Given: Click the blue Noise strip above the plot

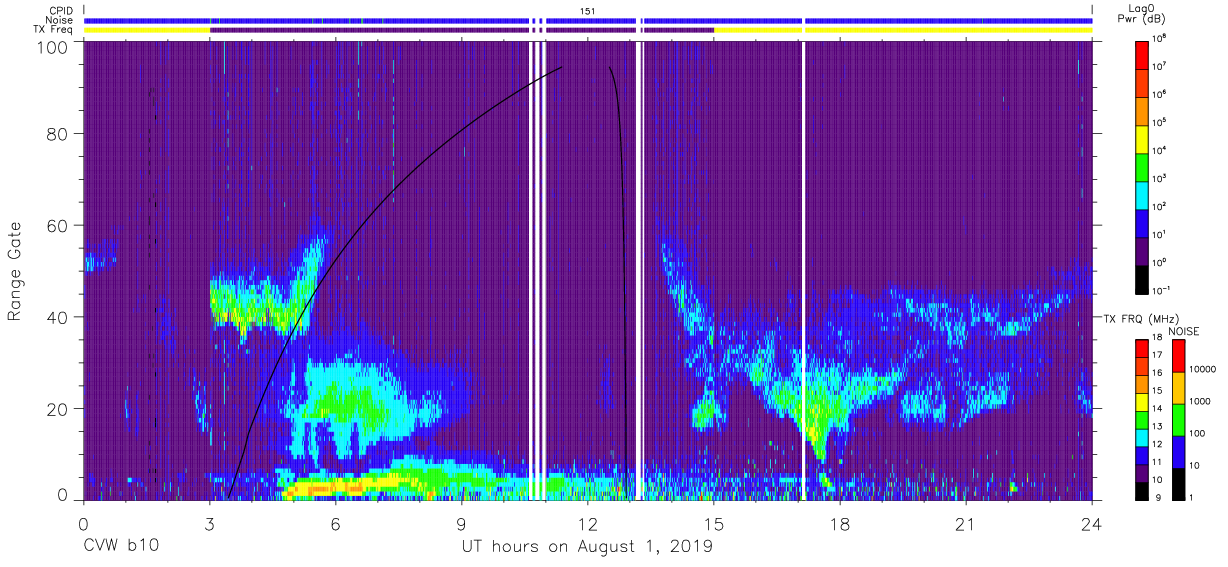Looking at the screenshot, I should (588, 20).
